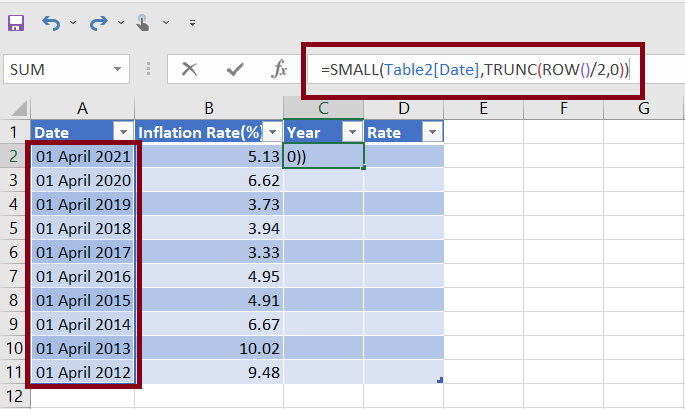Click the Undo arrow icon

click(53, 21)
